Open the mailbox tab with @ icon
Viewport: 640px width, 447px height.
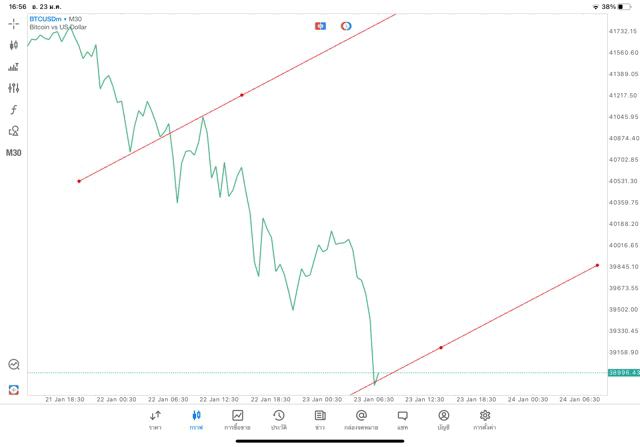click(361, 420)
